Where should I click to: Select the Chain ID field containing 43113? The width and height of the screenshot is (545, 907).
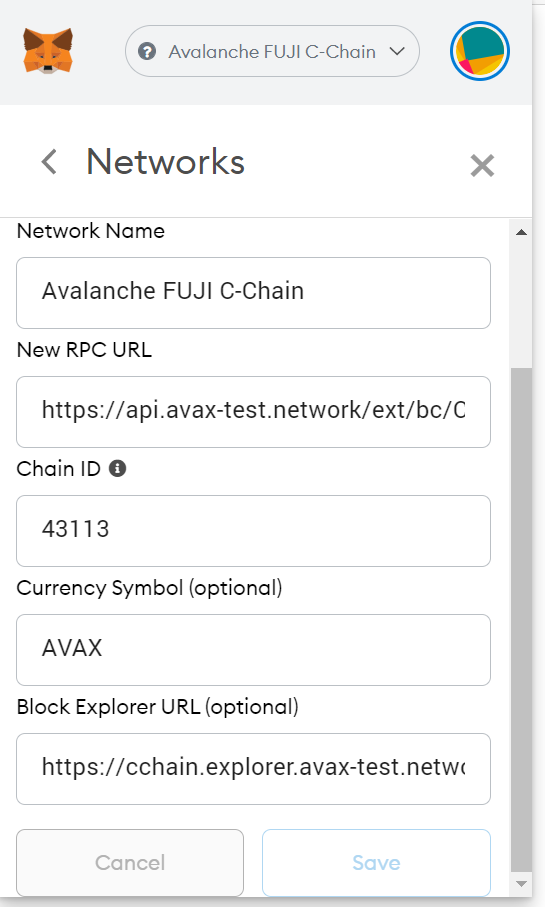253,531
